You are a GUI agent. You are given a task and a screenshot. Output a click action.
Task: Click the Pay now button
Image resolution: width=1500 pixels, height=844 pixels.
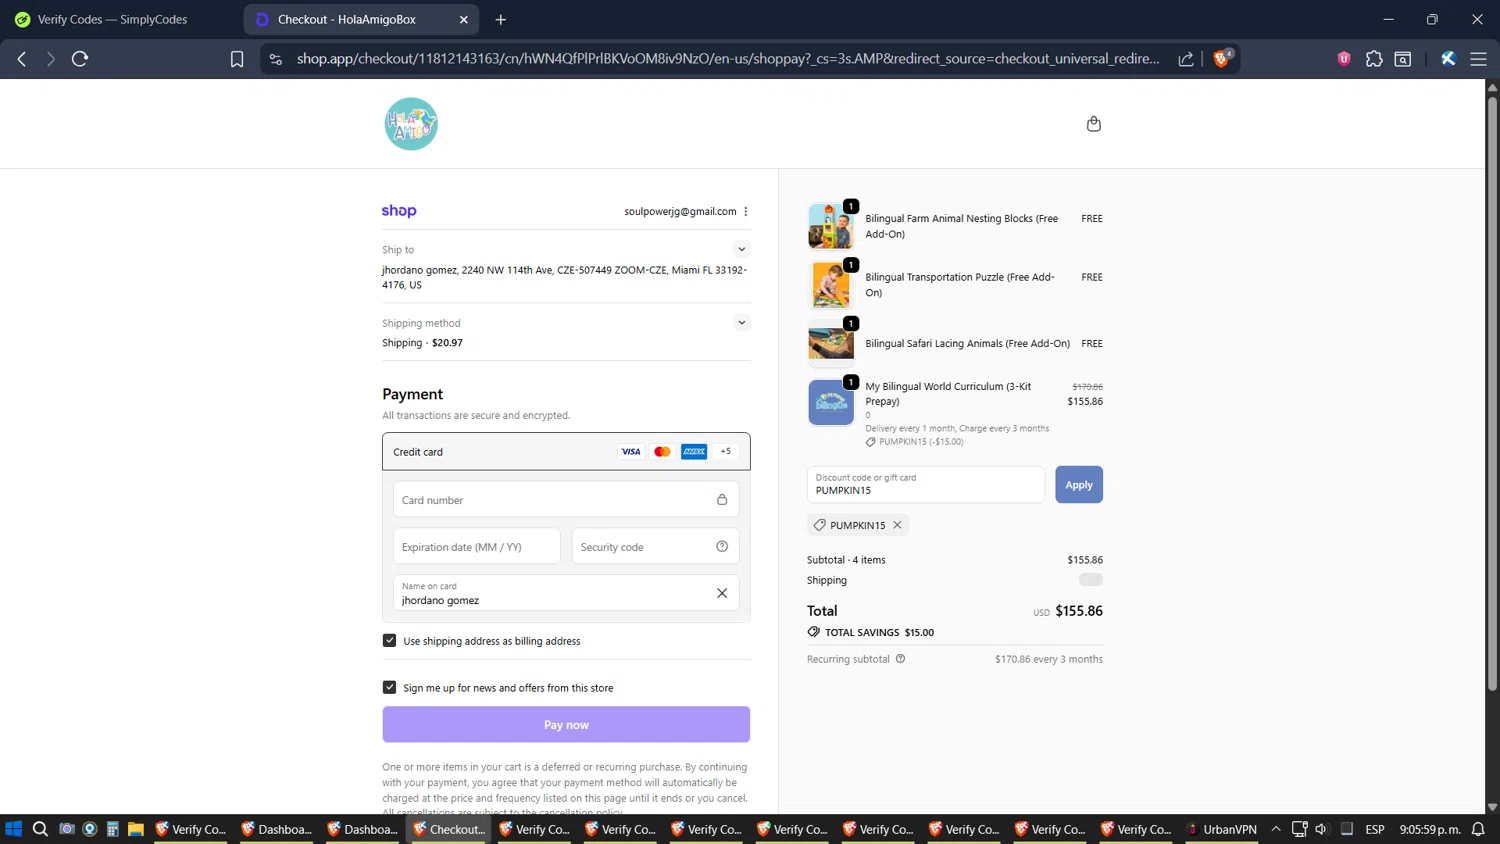click(566, 725)
